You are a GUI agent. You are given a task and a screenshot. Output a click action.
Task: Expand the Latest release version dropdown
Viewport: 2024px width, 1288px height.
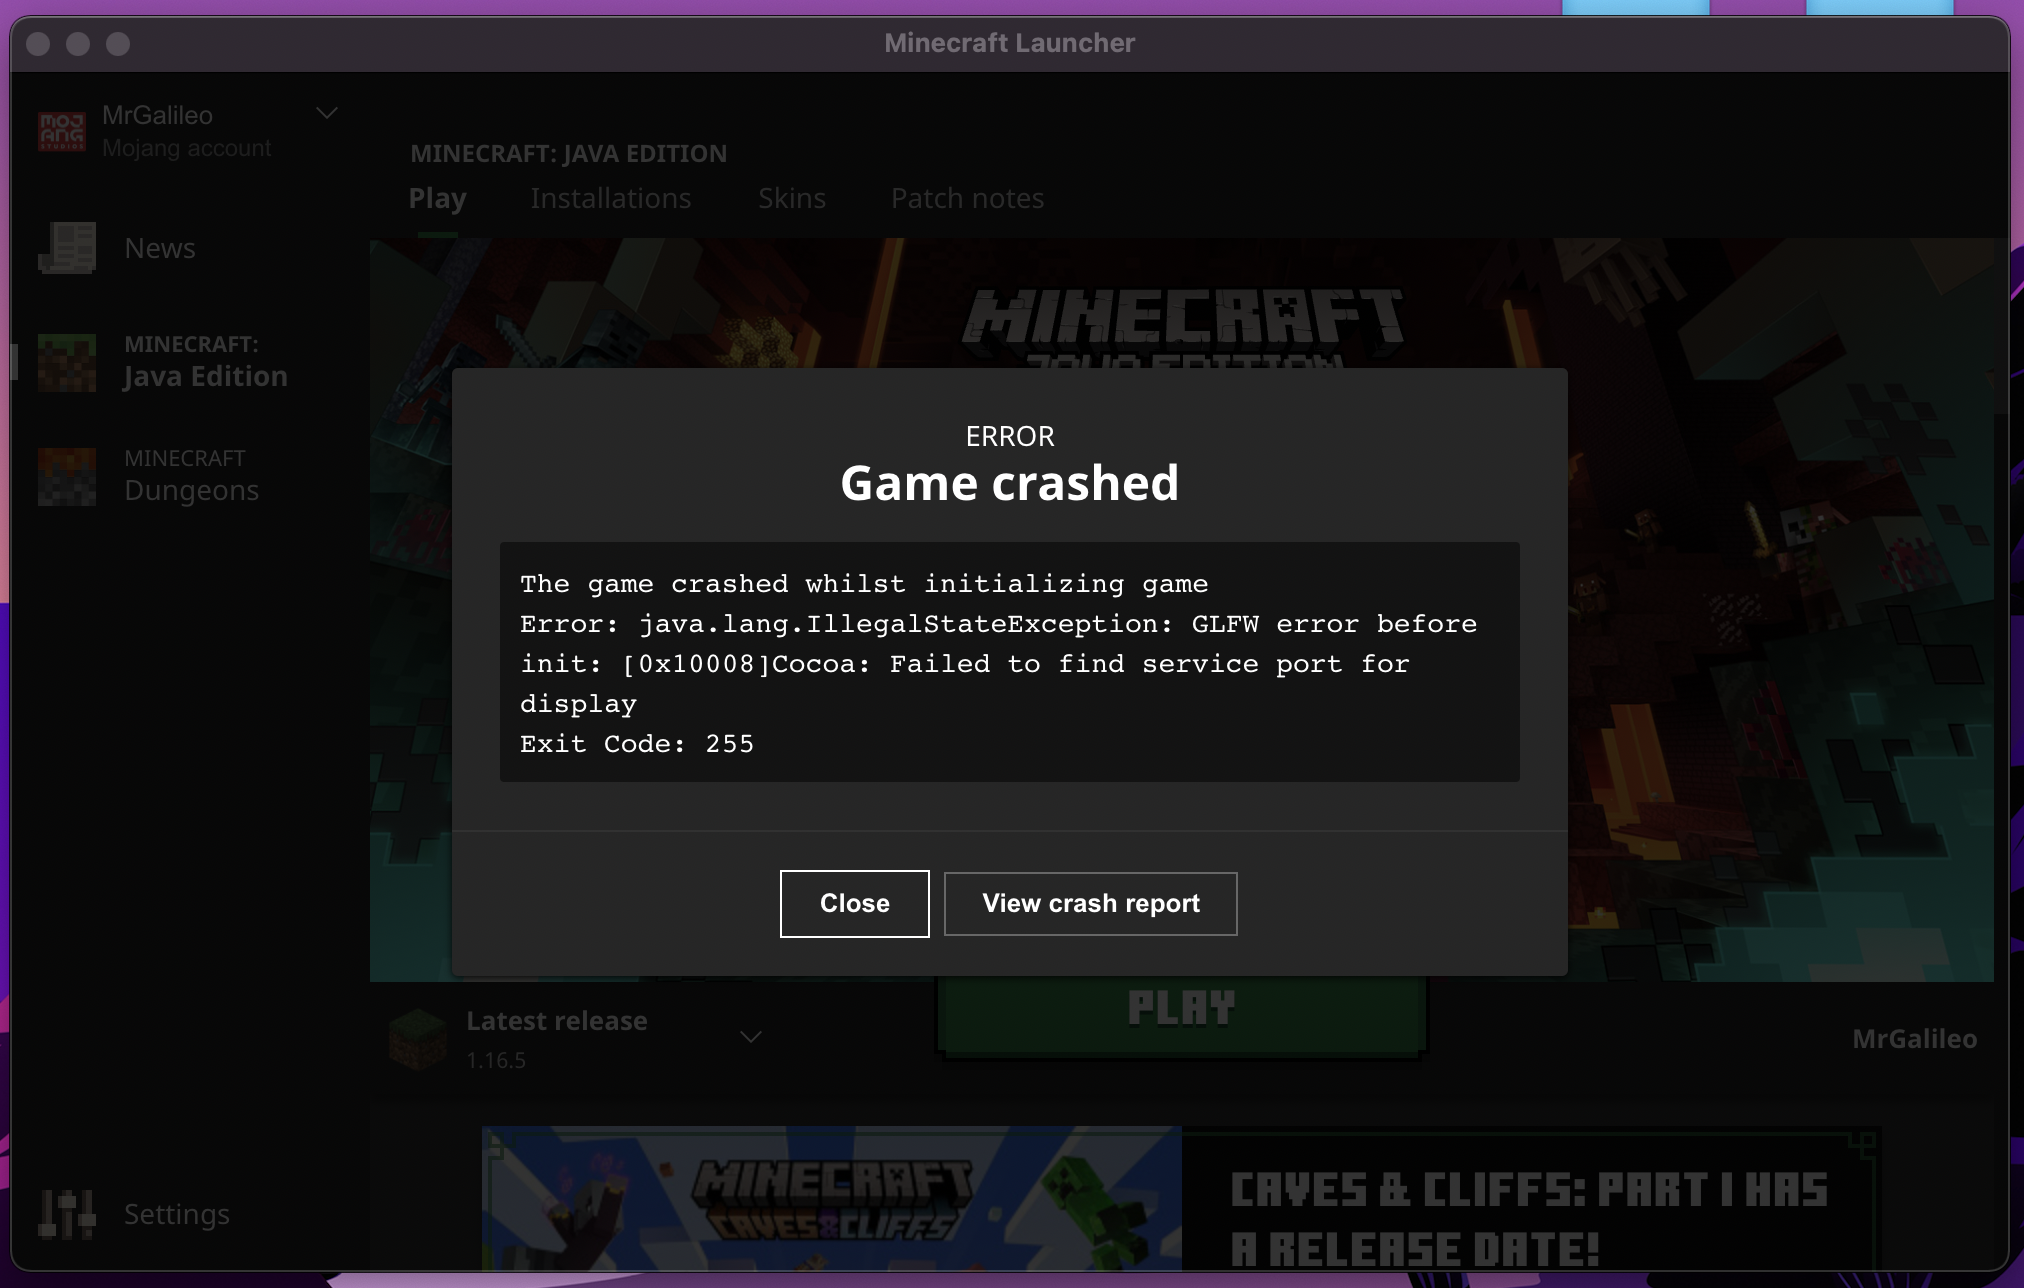751,1037
